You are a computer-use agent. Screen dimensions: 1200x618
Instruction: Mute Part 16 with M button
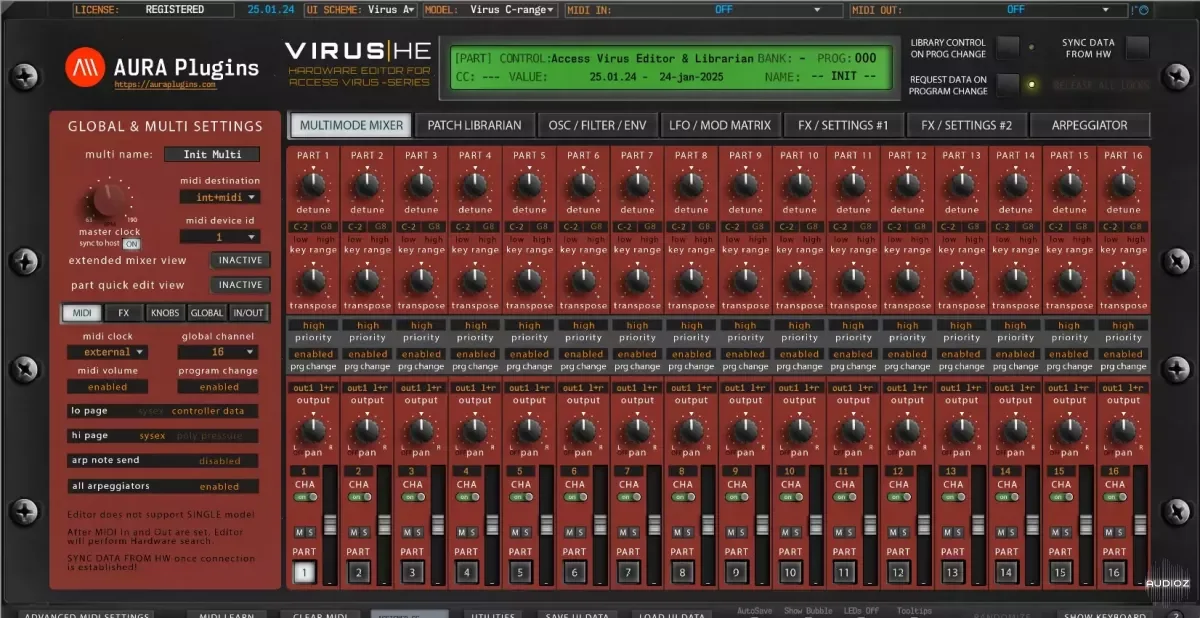[1109, 532]
